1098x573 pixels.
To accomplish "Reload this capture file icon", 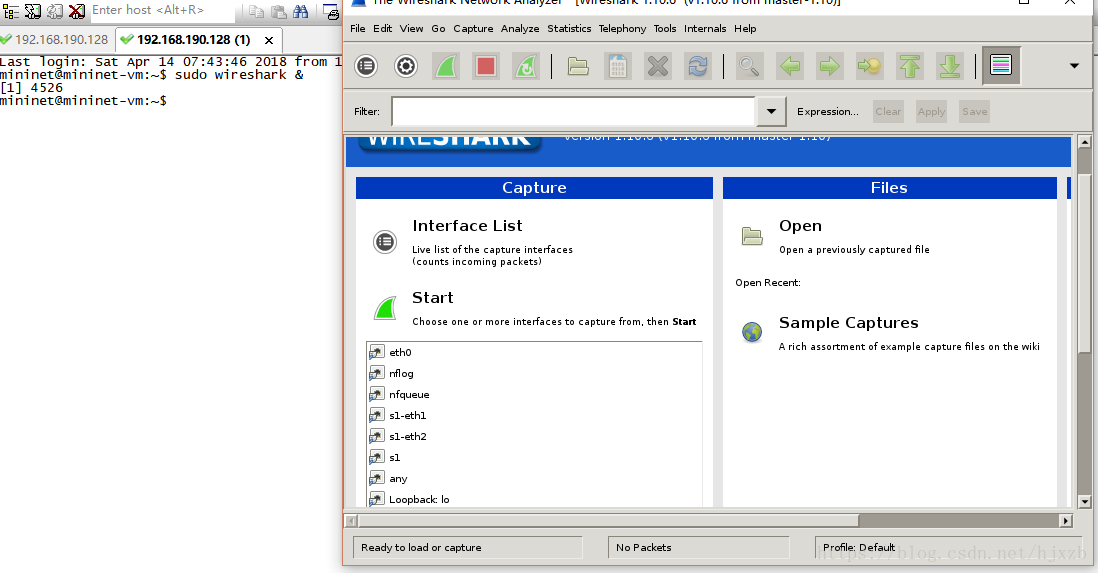I will pyautogui.click(x=697, y=67).
